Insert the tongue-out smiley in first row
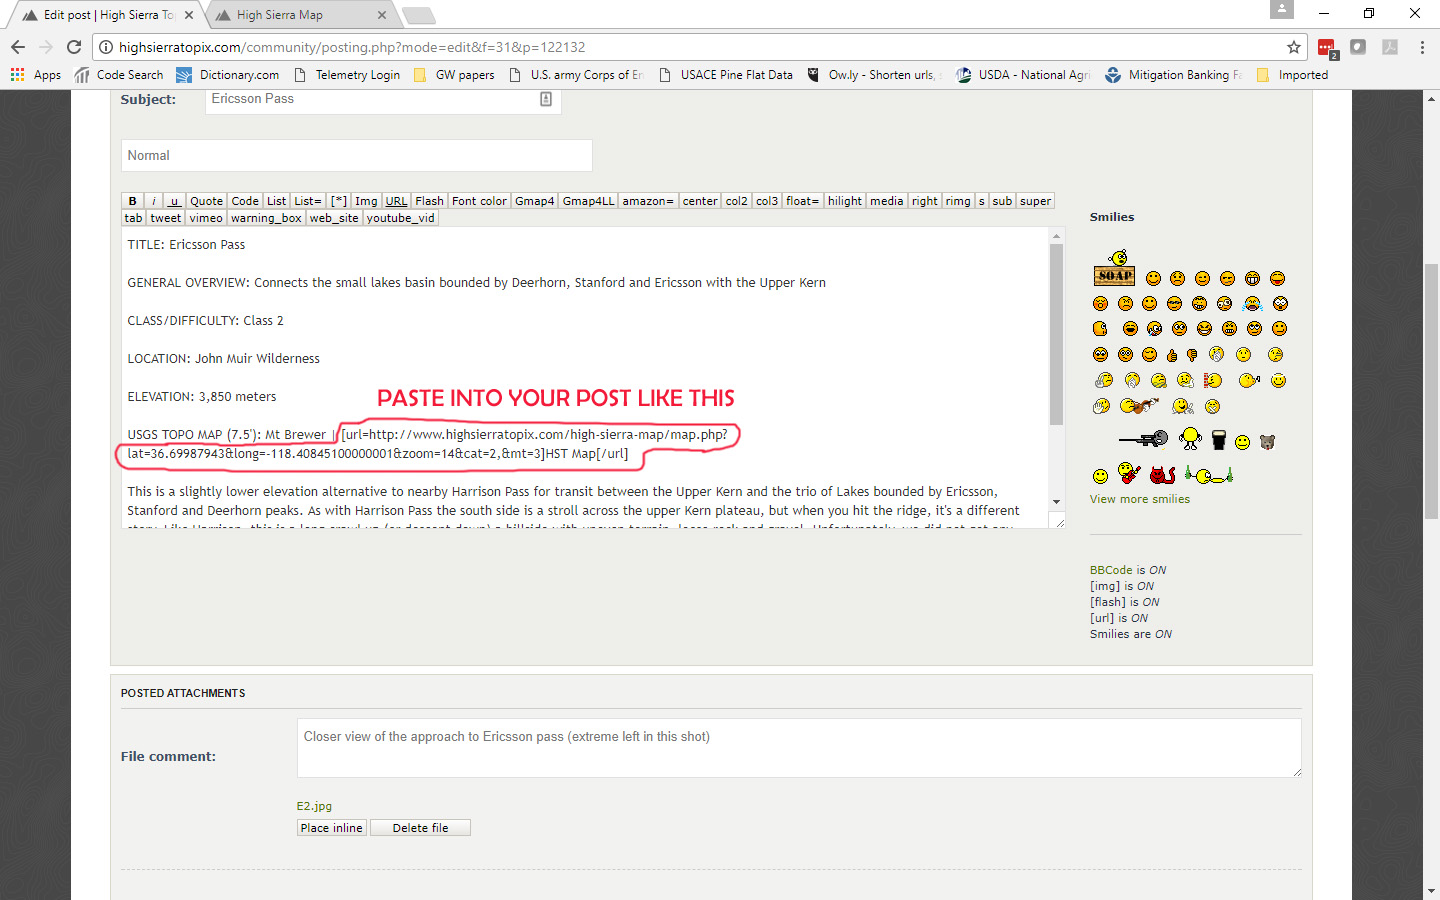This screenshot has width=1440, height=900. point(1278,278)
